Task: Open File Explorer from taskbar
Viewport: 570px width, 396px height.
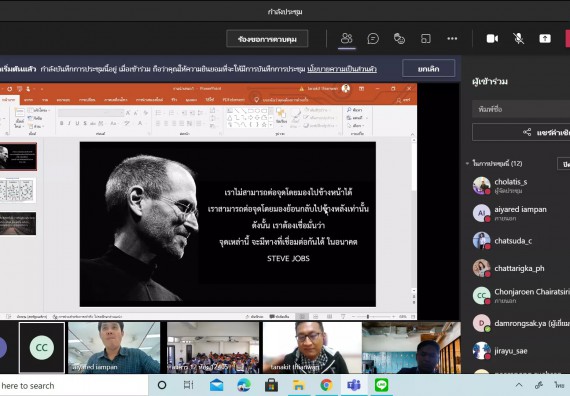Action: (299, 385)
